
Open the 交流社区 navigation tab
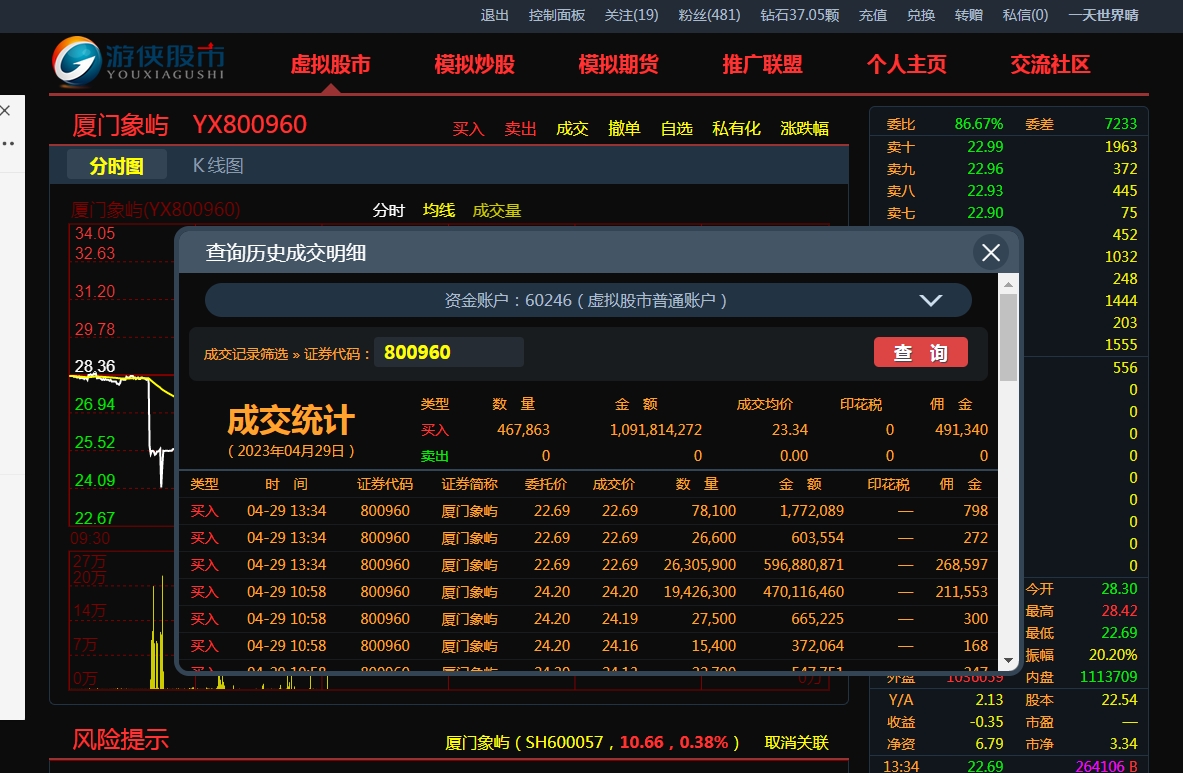point(1050,65)
